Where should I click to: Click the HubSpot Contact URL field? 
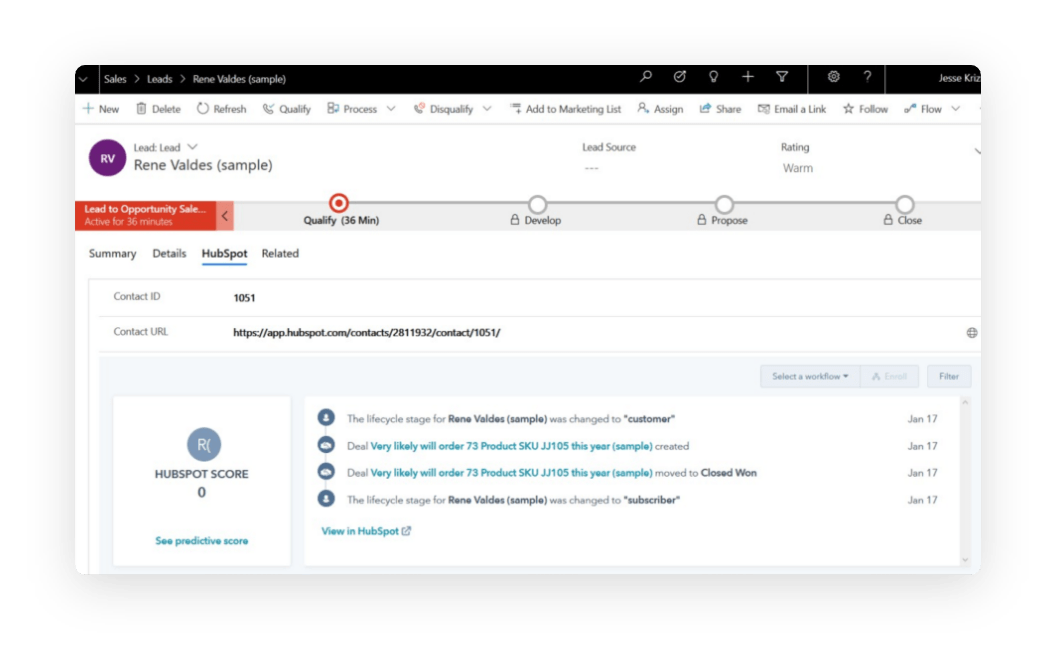coord(366,333)
